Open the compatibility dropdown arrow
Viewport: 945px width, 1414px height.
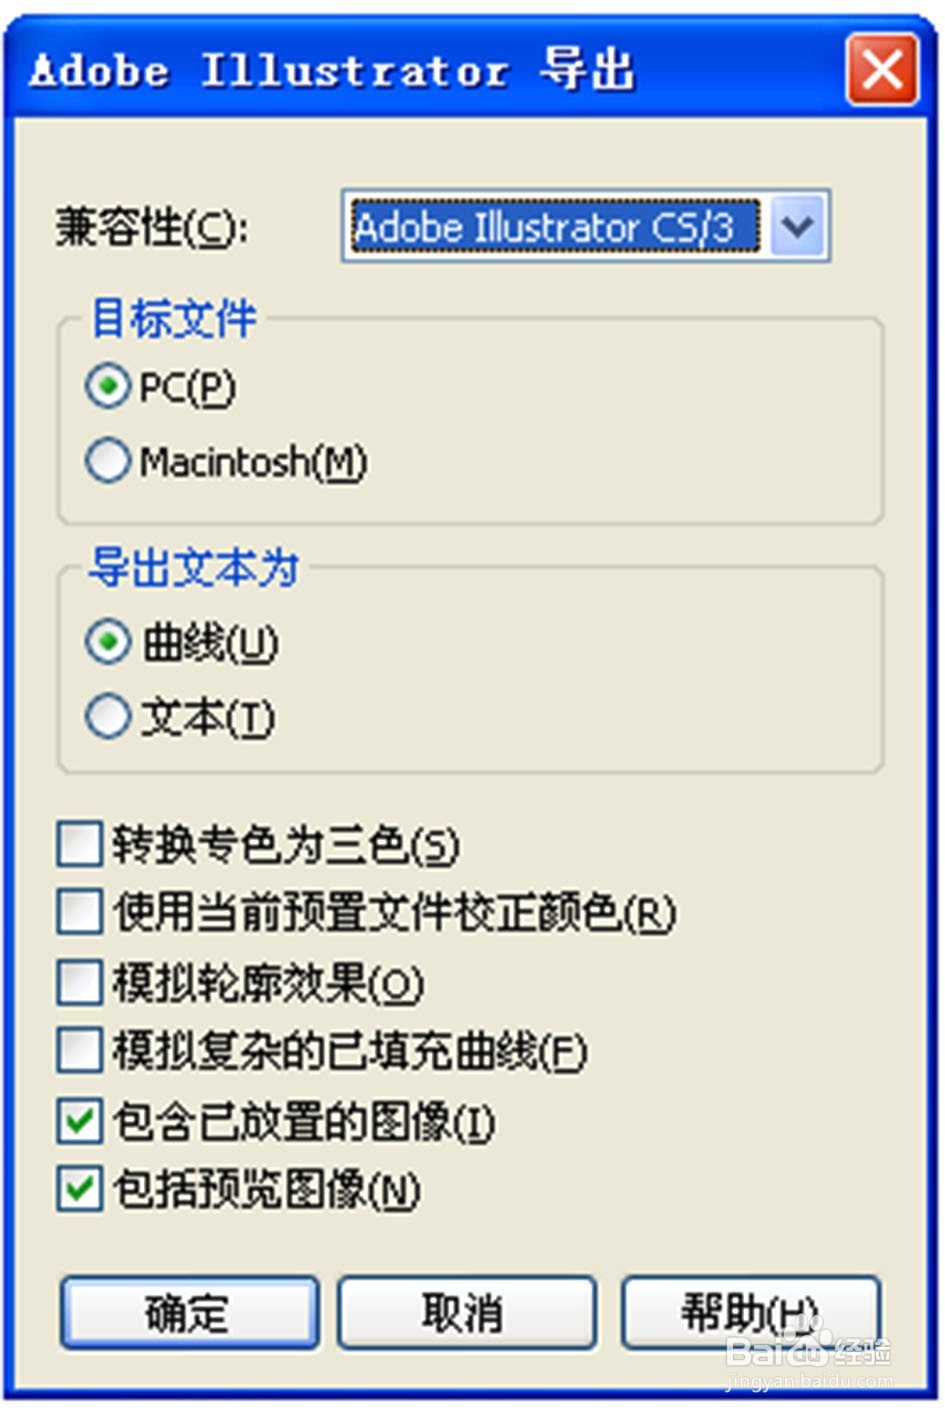[x=798, y=227]
